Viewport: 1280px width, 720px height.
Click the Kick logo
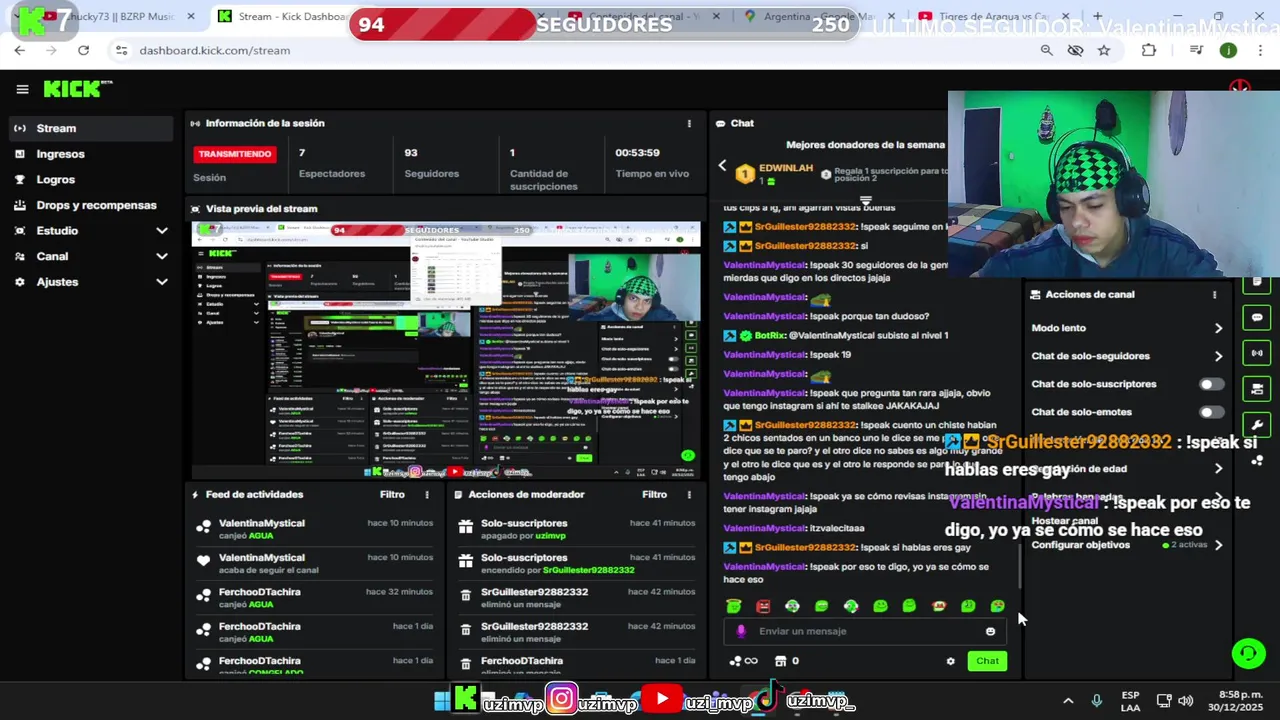click(x=78, y=89)
